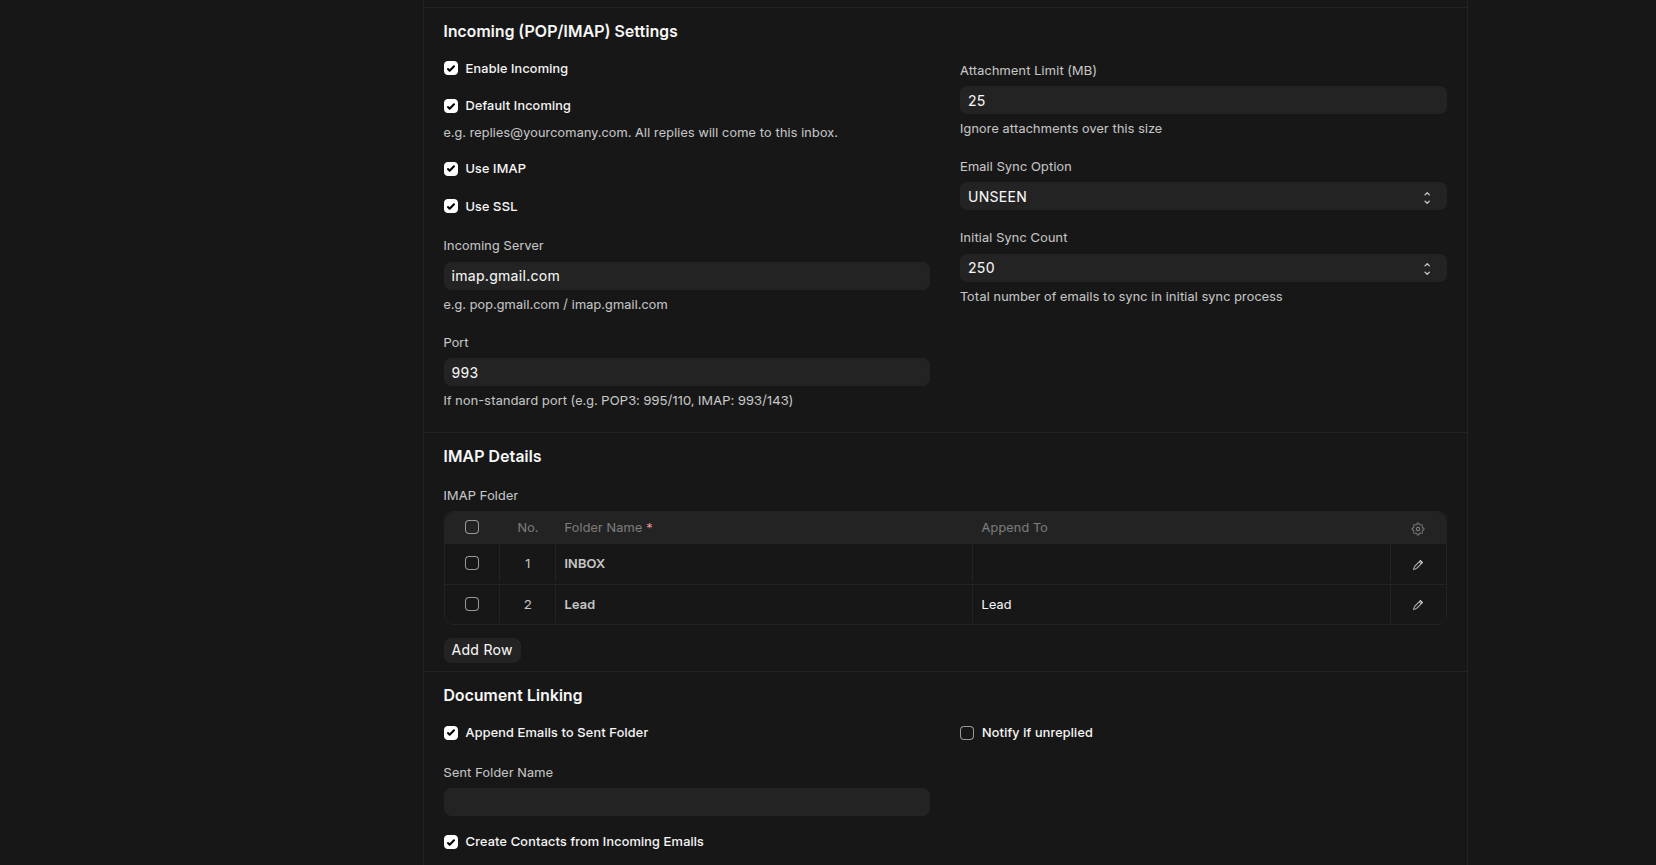Click the Attachment Limit (MB) field
The height and width of the screenshot is (865, 1656).
pos(1202,100)
